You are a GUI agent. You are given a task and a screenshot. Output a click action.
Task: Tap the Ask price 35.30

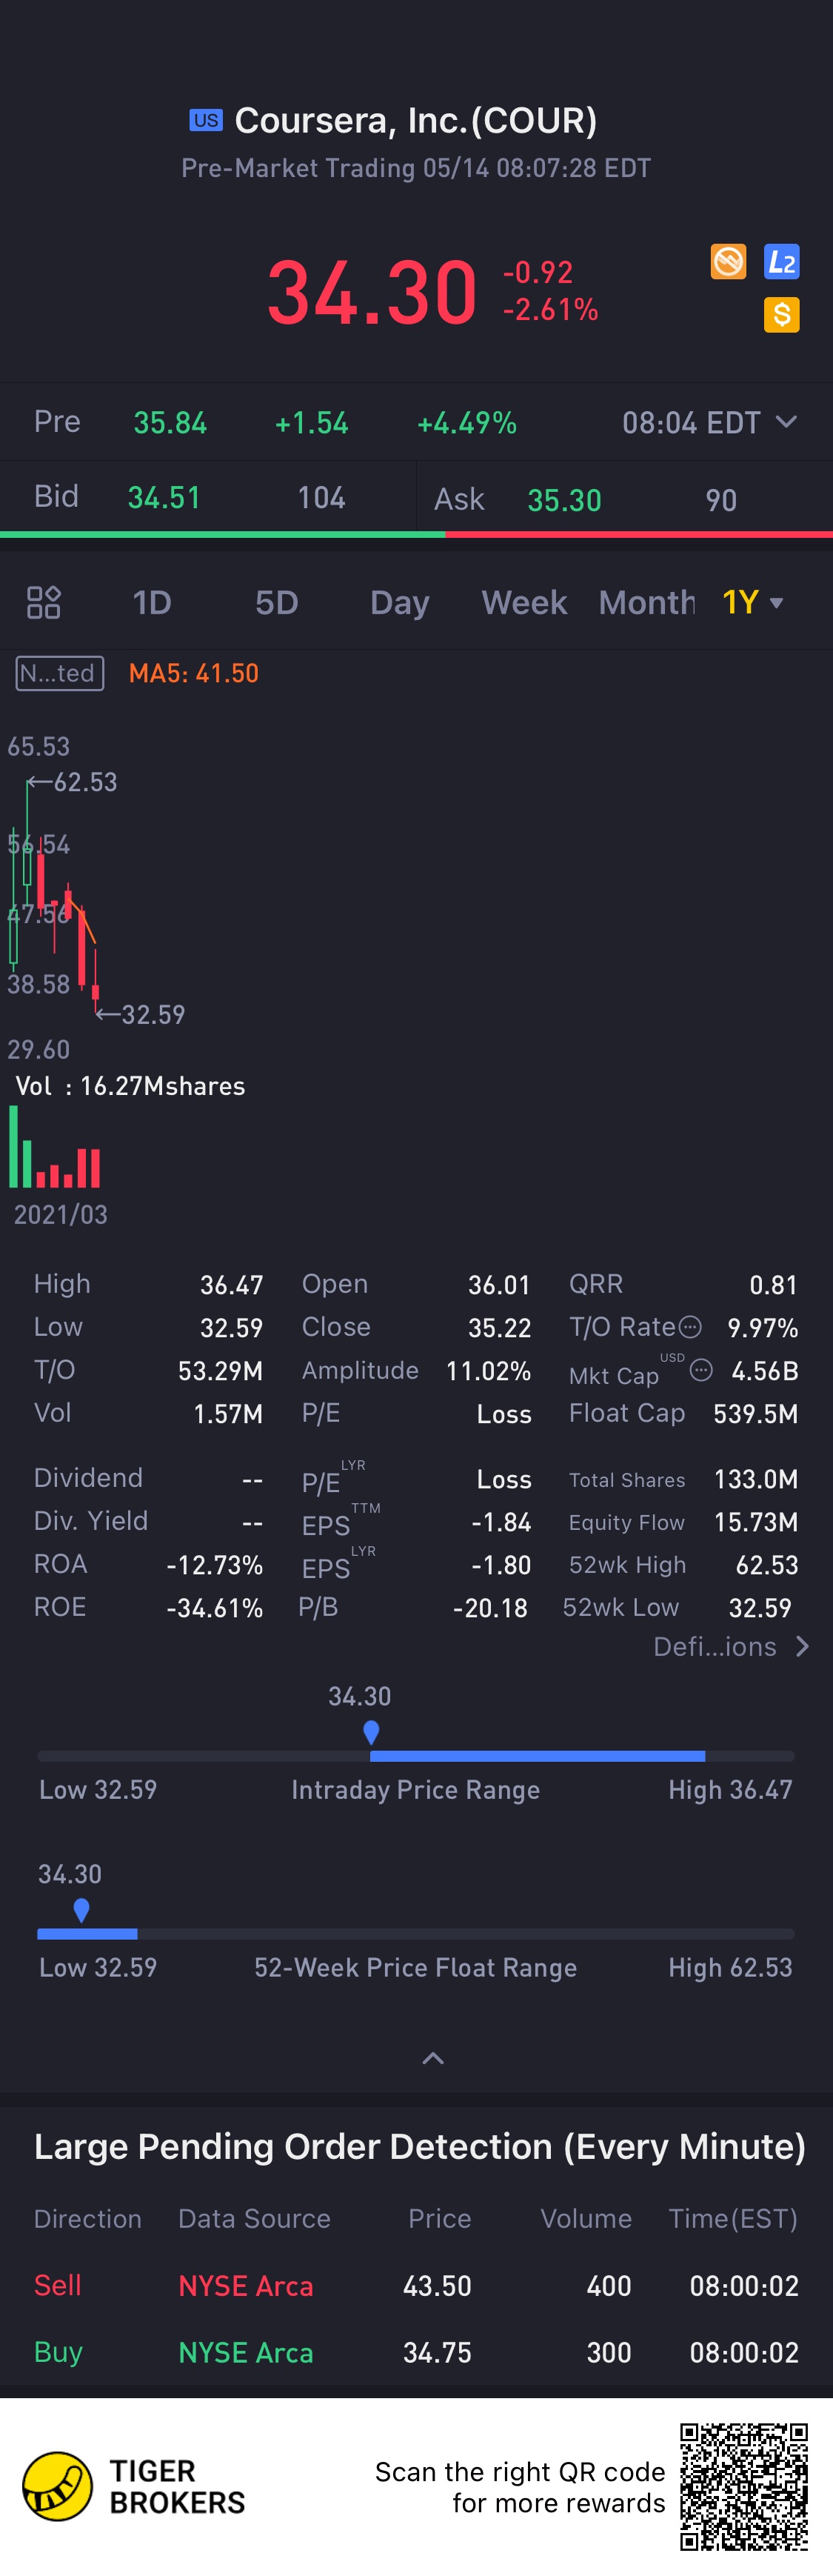564,500
